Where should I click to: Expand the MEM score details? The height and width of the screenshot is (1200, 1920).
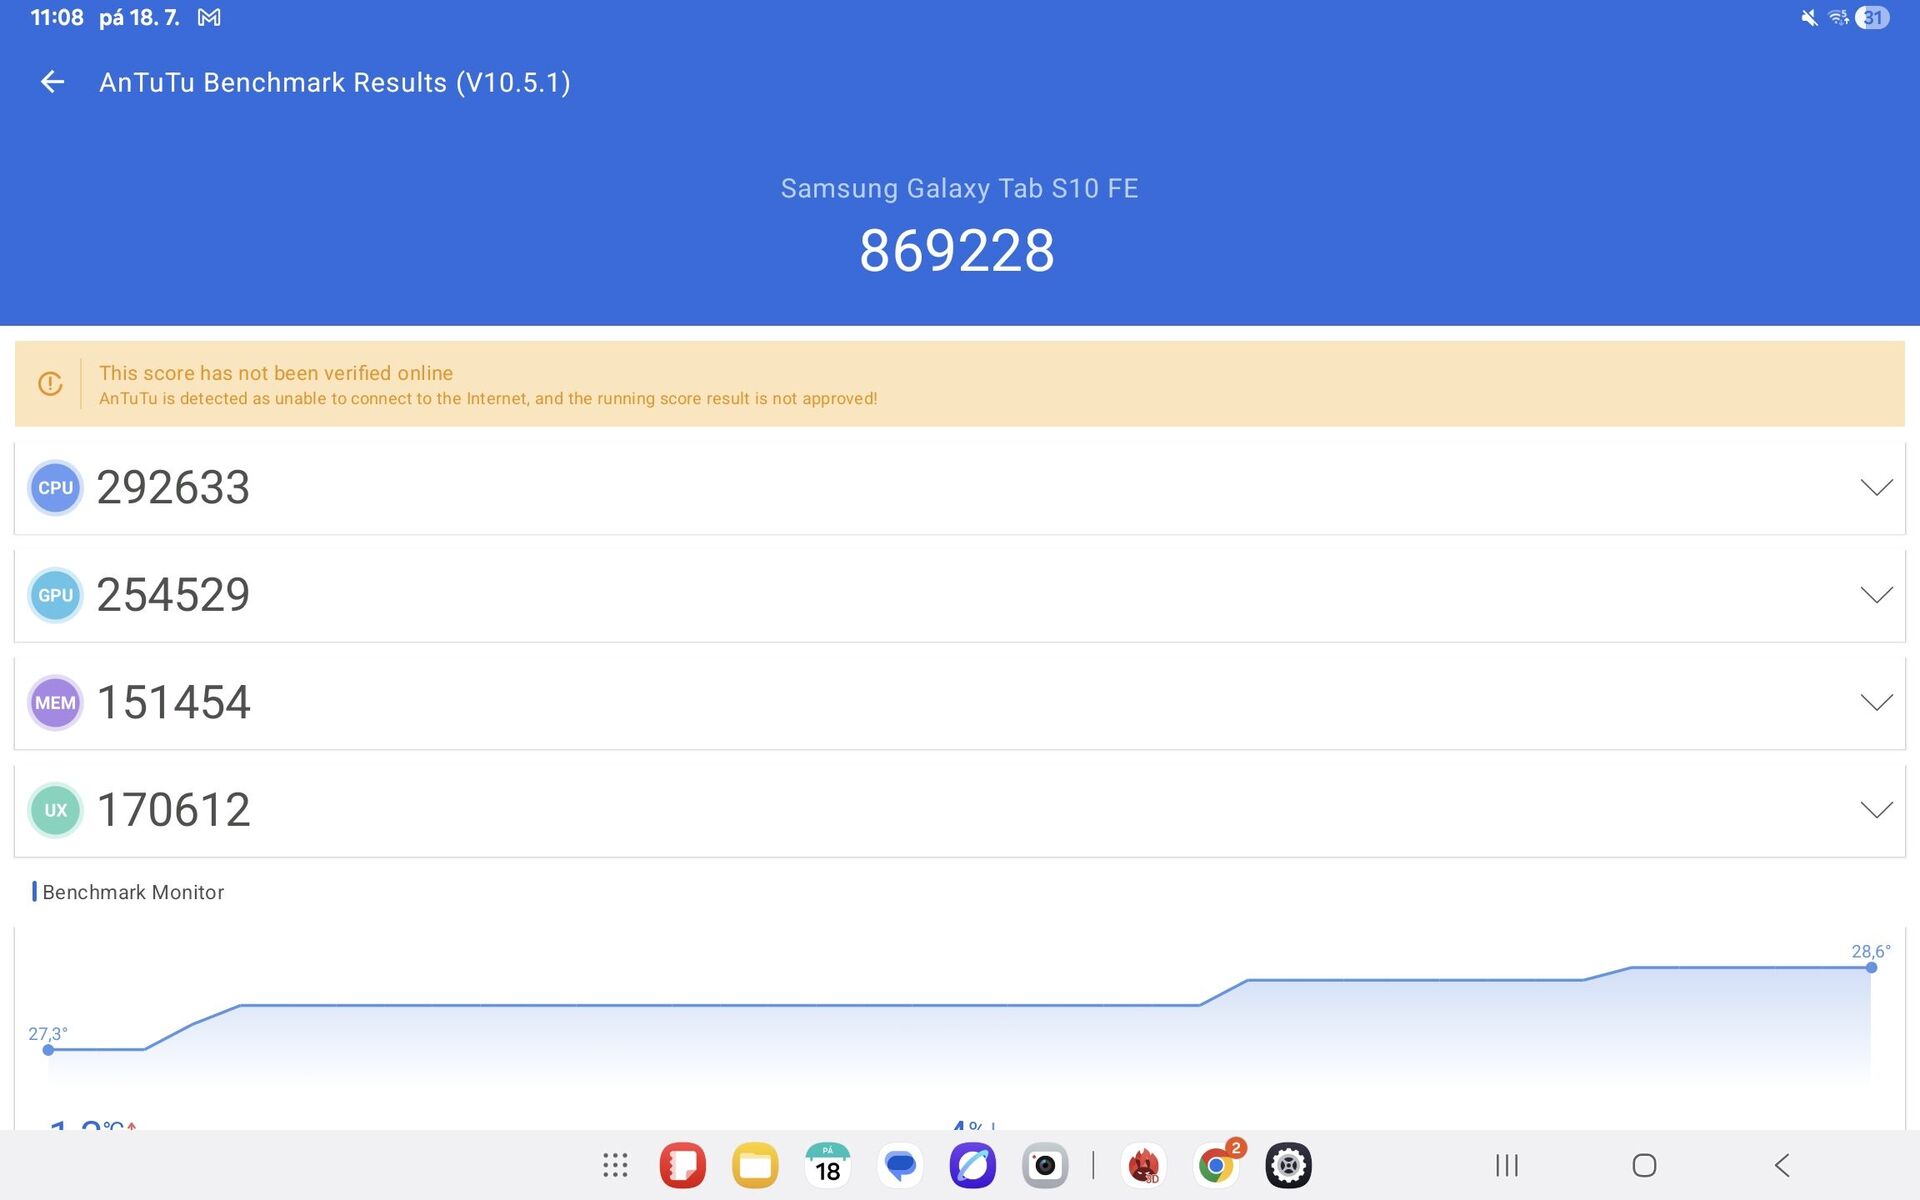point(1876,702)
